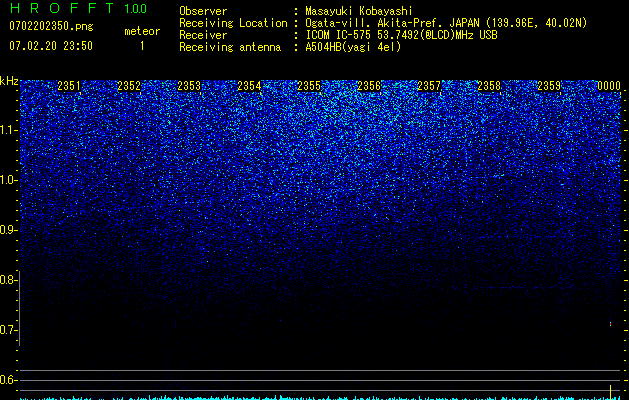Click the kHz axis unit label
Screen dimensions: 629x400
pos(9,81)
